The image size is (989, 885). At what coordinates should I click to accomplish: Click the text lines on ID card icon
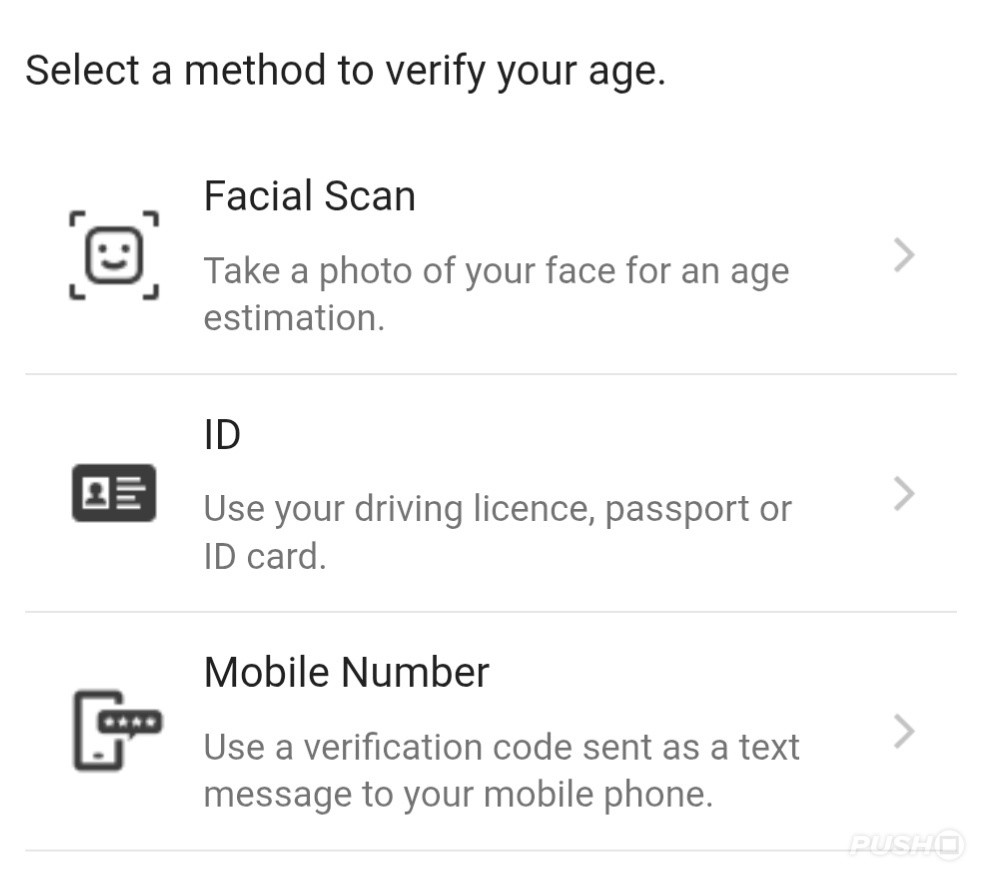[132, 493]
